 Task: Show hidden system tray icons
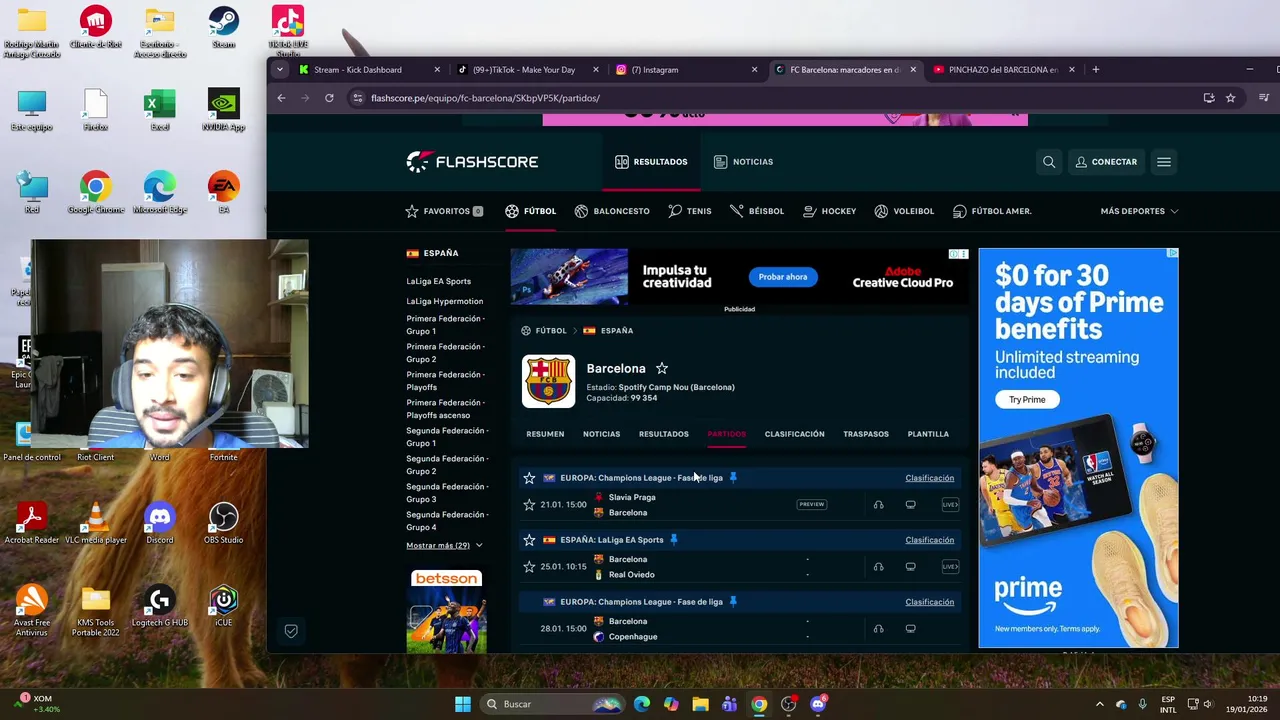1099,704
